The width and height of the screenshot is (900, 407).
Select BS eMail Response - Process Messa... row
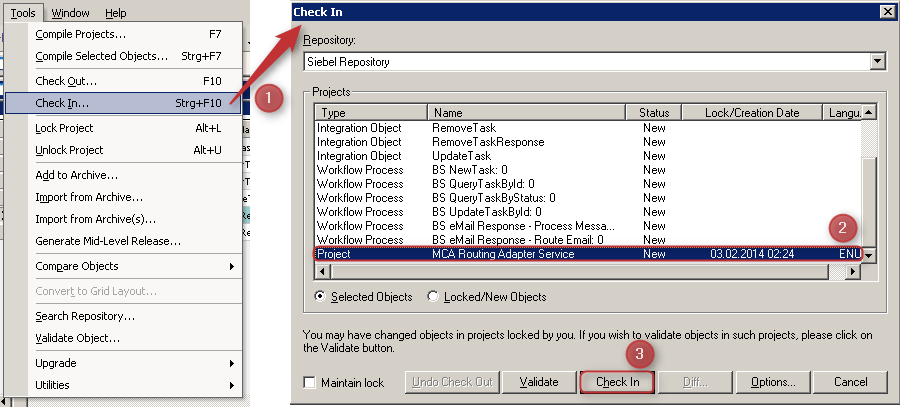click(588, 226)
